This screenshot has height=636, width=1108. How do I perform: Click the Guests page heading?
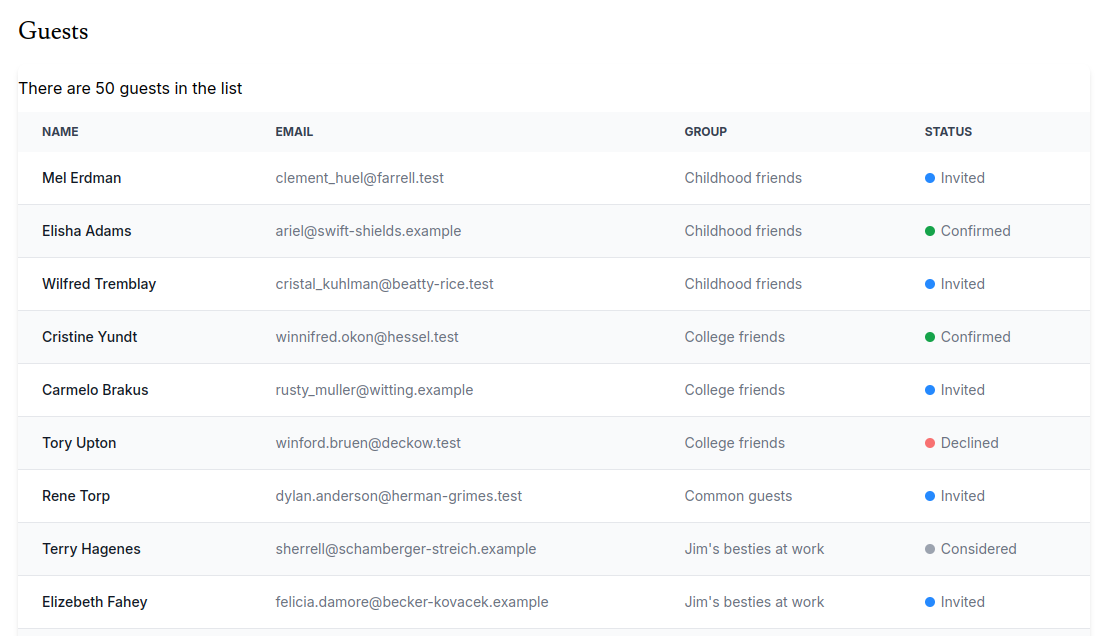pos(53,31)
